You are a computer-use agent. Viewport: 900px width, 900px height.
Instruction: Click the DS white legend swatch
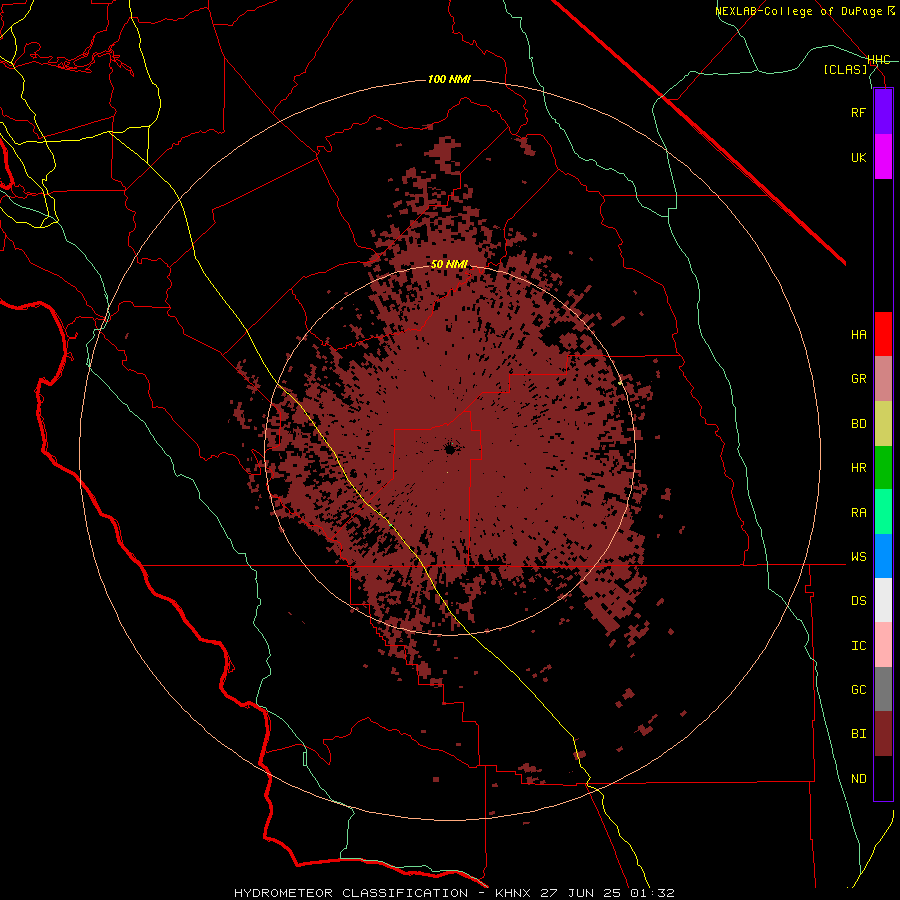[883, 600]
